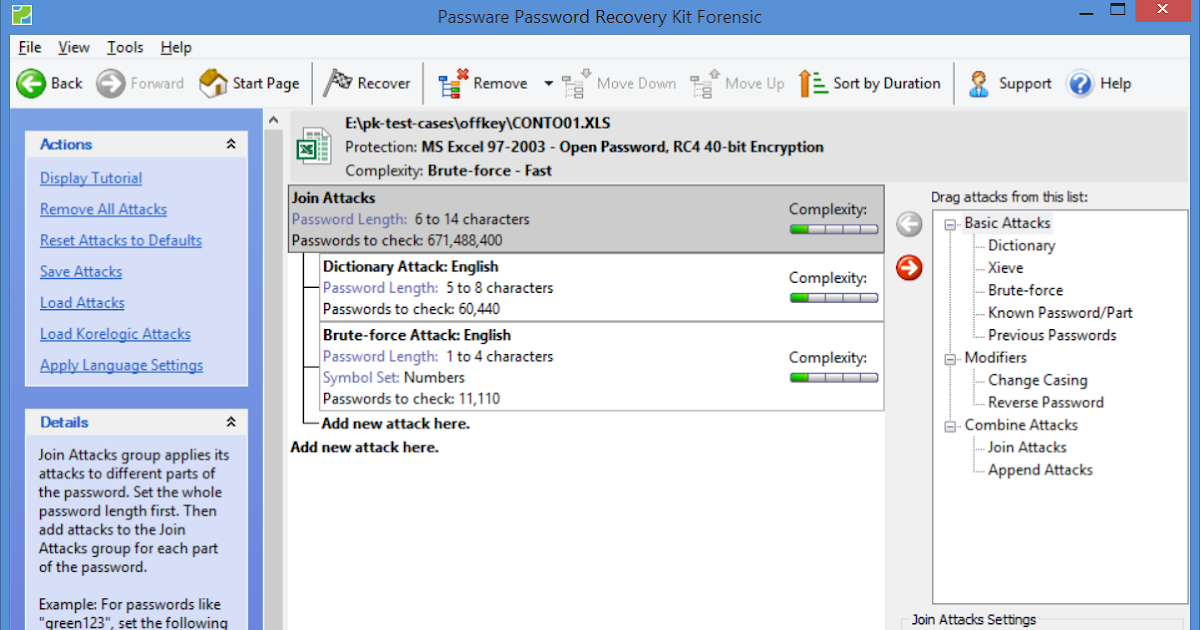Click the Save Attacks link

[81, 271]
